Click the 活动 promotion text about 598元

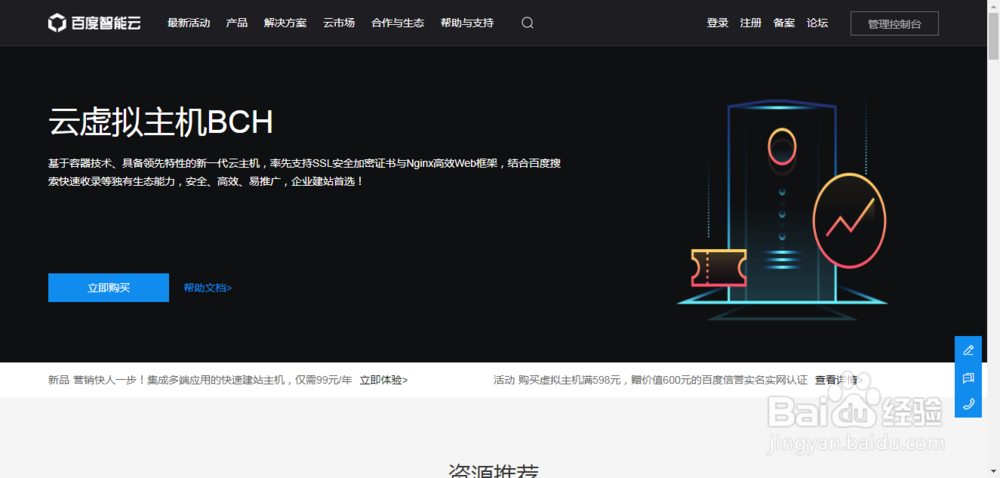(x=651, y=380)
